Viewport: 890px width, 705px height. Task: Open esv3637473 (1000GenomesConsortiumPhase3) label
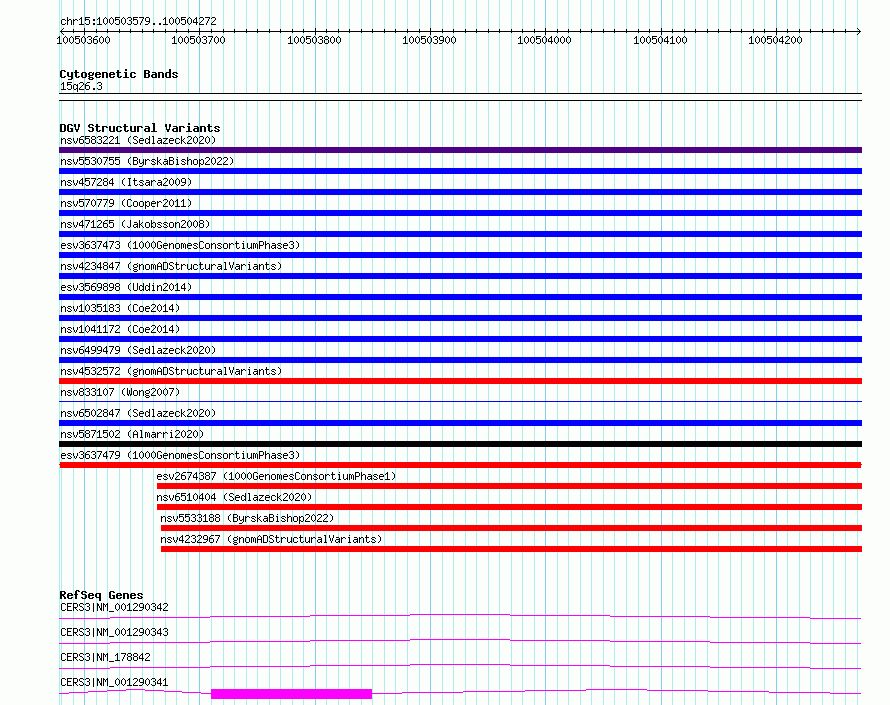click(x=180, y=245)
